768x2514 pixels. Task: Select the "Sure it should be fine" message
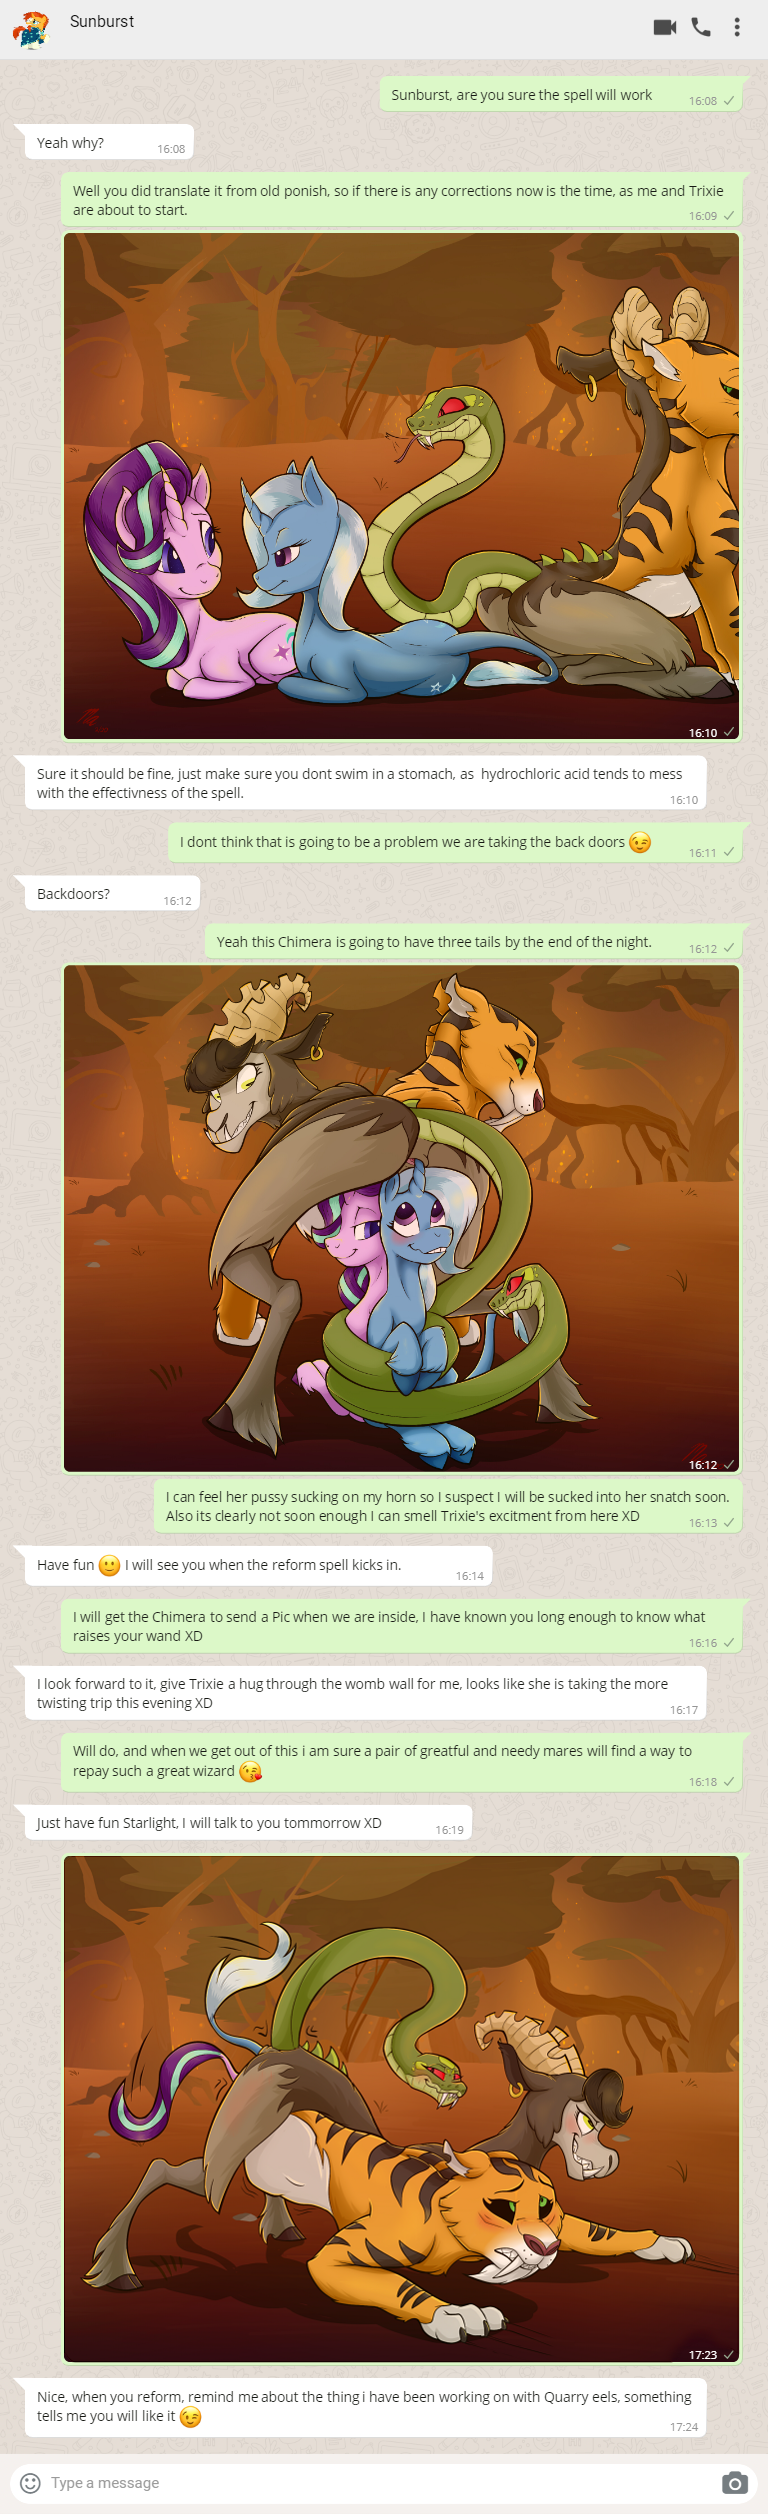pos(365,783)
